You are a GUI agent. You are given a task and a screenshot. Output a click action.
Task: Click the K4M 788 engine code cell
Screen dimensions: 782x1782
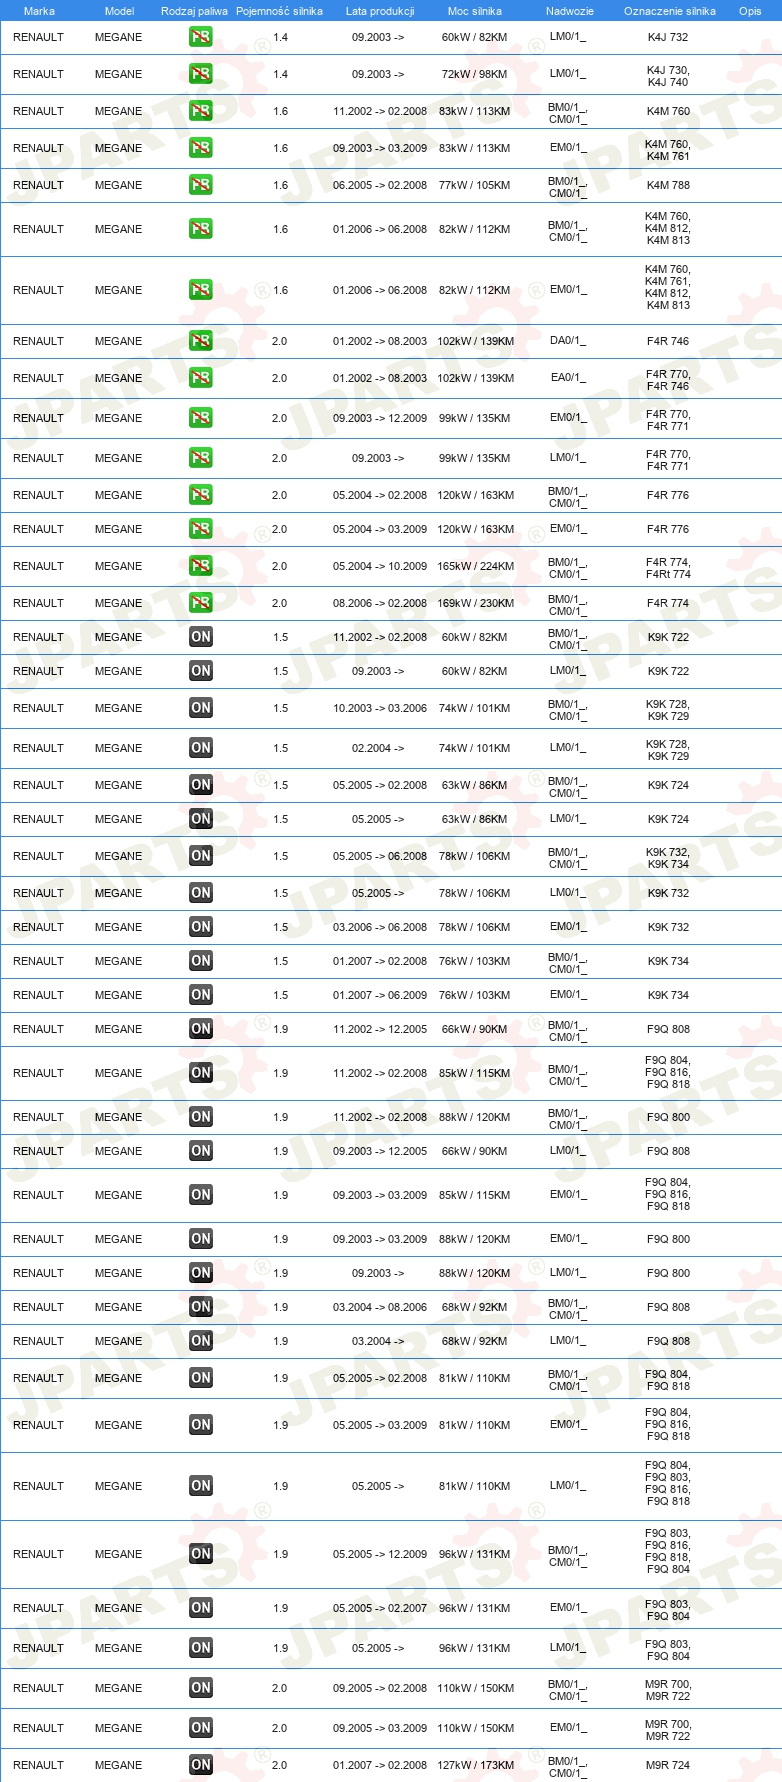pos(668,185)
